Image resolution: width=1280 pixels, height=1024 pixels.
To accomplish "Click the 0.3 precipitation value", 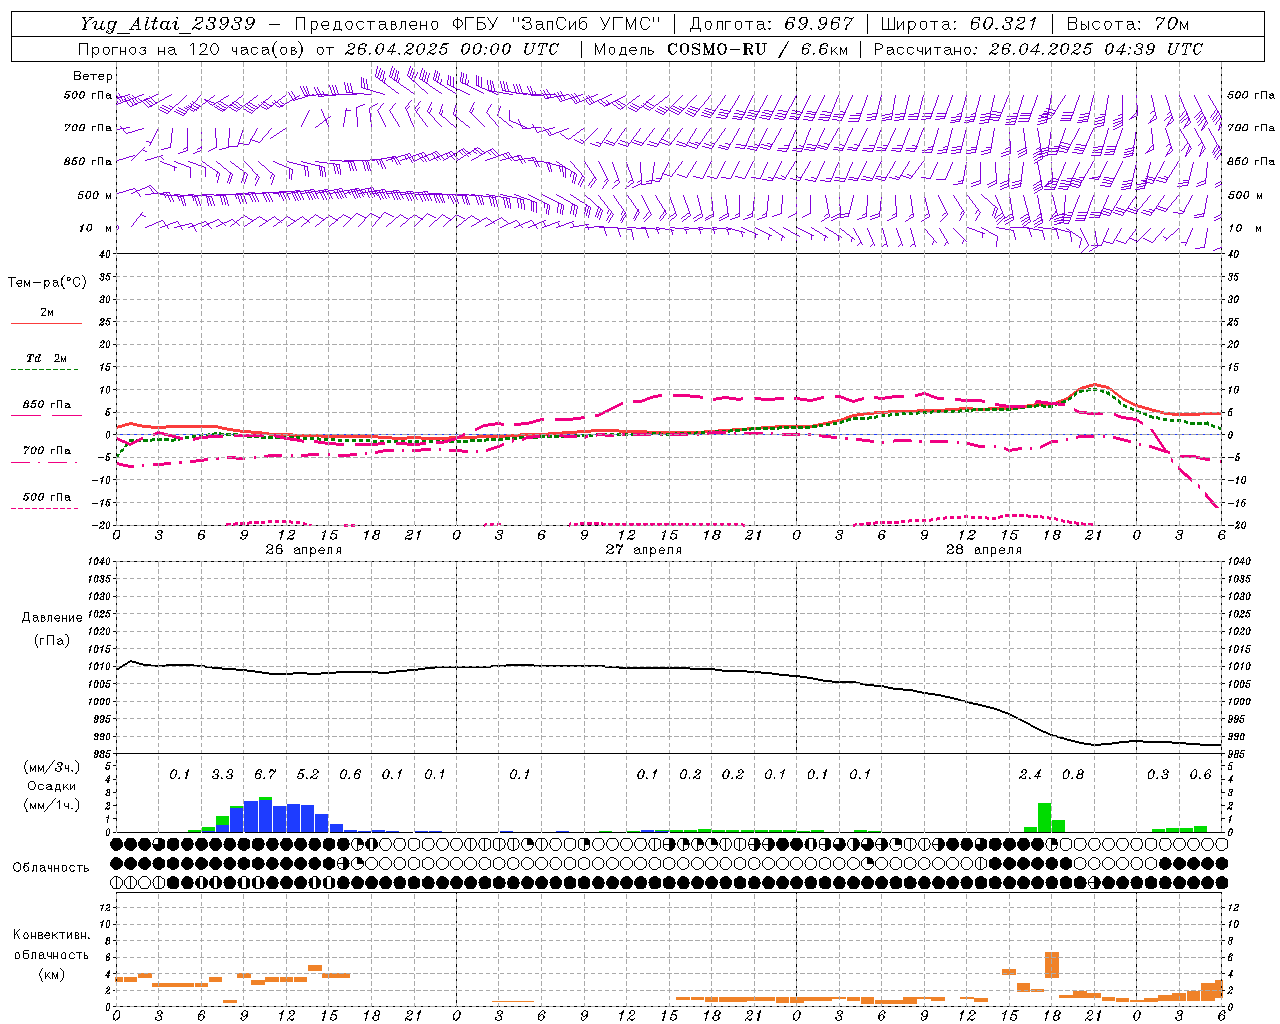I will click(x=1158, y=775).
